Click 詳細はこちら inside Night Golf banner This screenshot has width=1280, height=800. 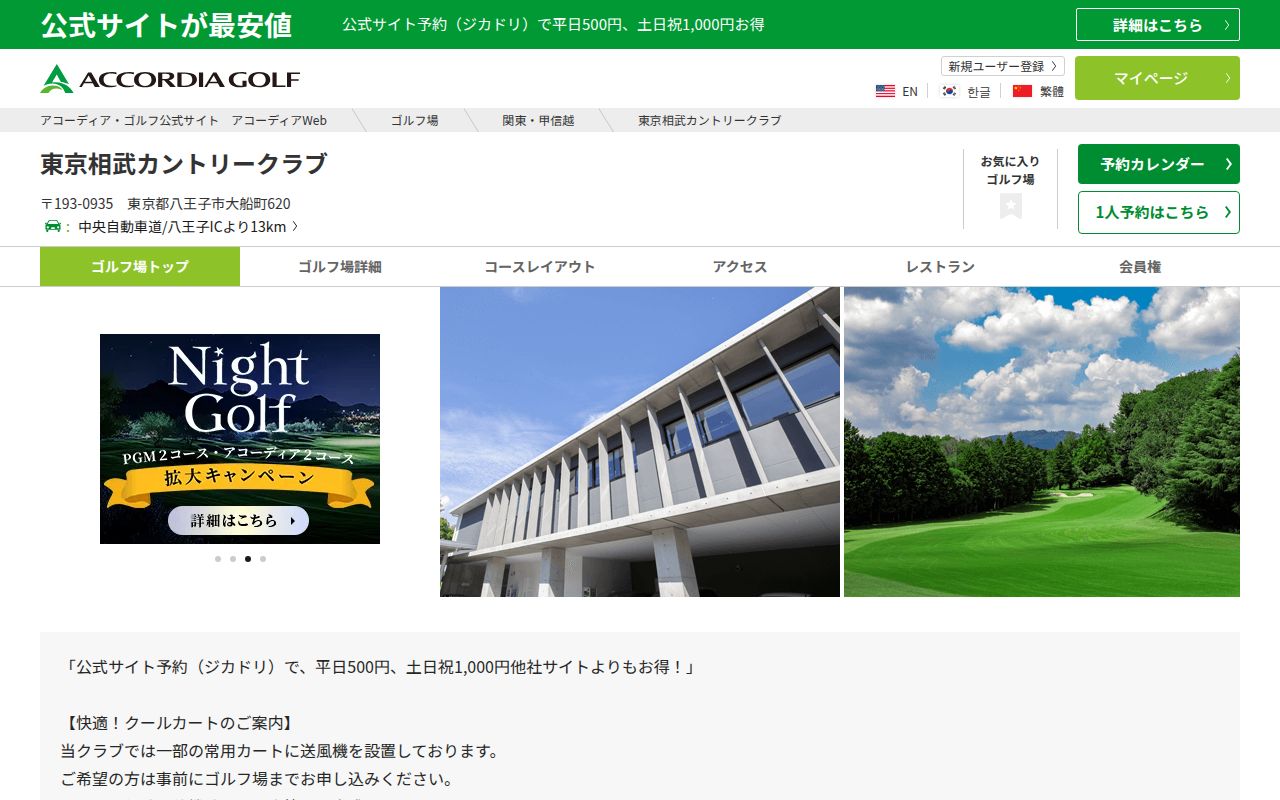coord(238,521)
